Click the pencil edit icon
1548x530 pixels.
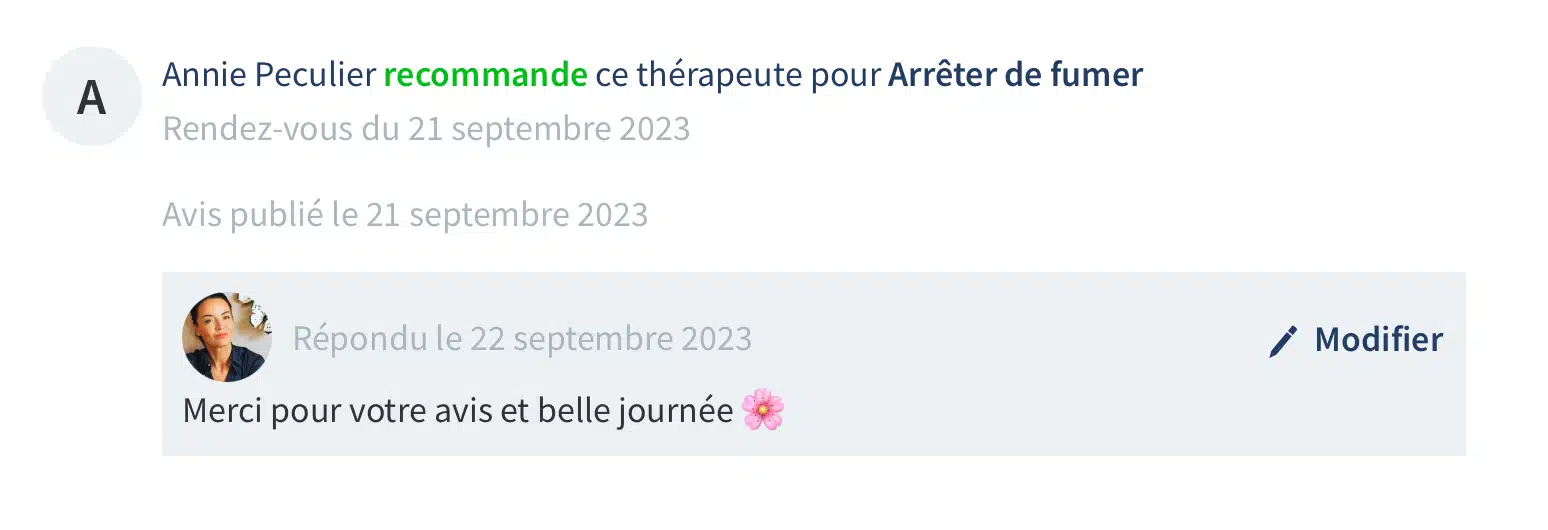coord(1282,341)
